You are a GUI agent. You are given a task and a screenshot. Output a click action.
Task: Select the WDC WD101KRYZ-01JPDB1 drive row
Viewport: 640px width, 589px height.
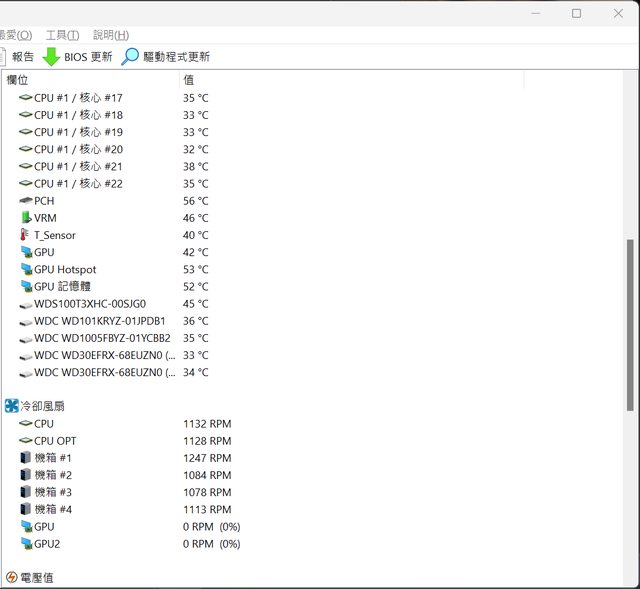pyautogui.click(x=99, y=321)
